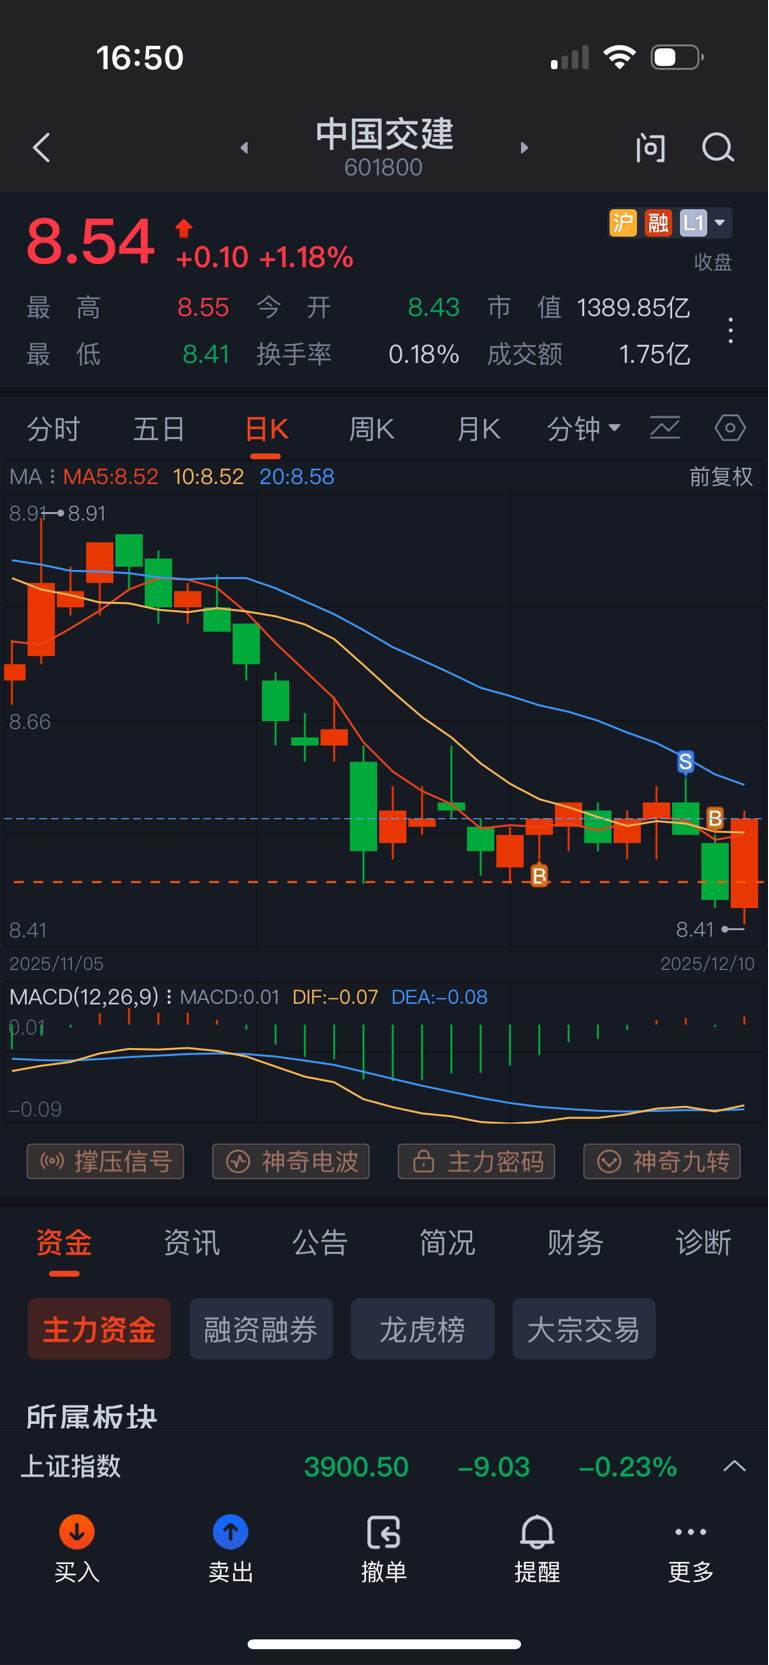Expand the 上证指数 index bar with the chevron
Image resolution: width=769 pixels, height=1665 pixels.
click(x=734, y=1467)
